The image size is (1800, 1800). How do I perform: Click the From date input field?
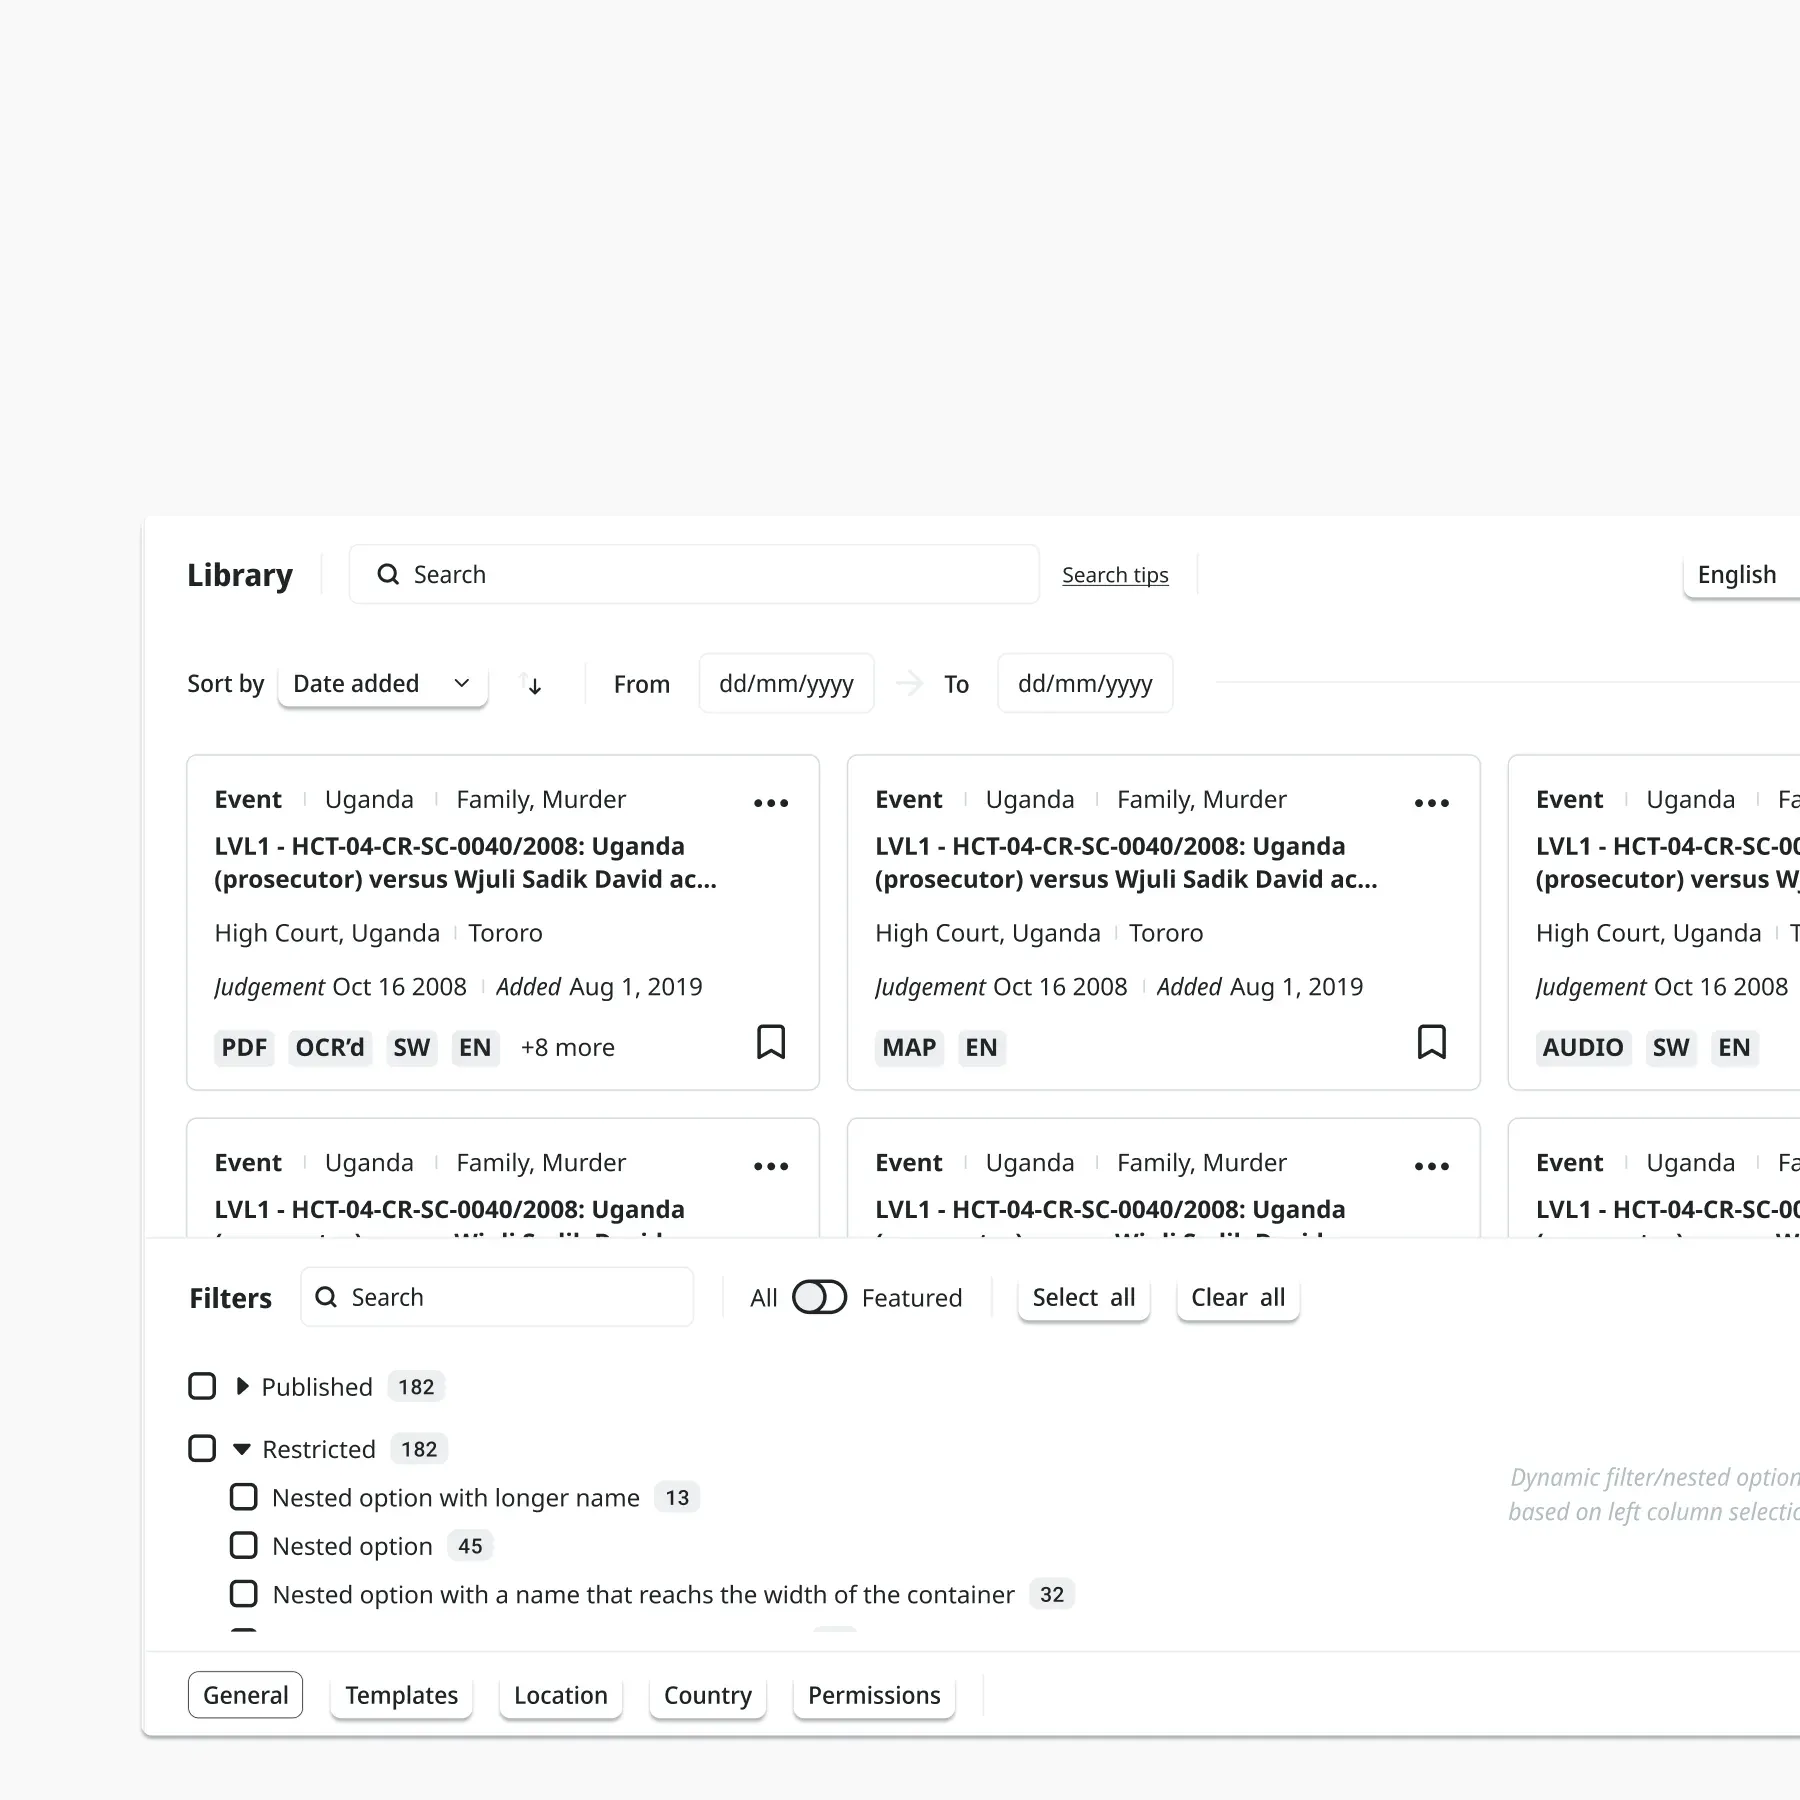click(x=786, y=684)
